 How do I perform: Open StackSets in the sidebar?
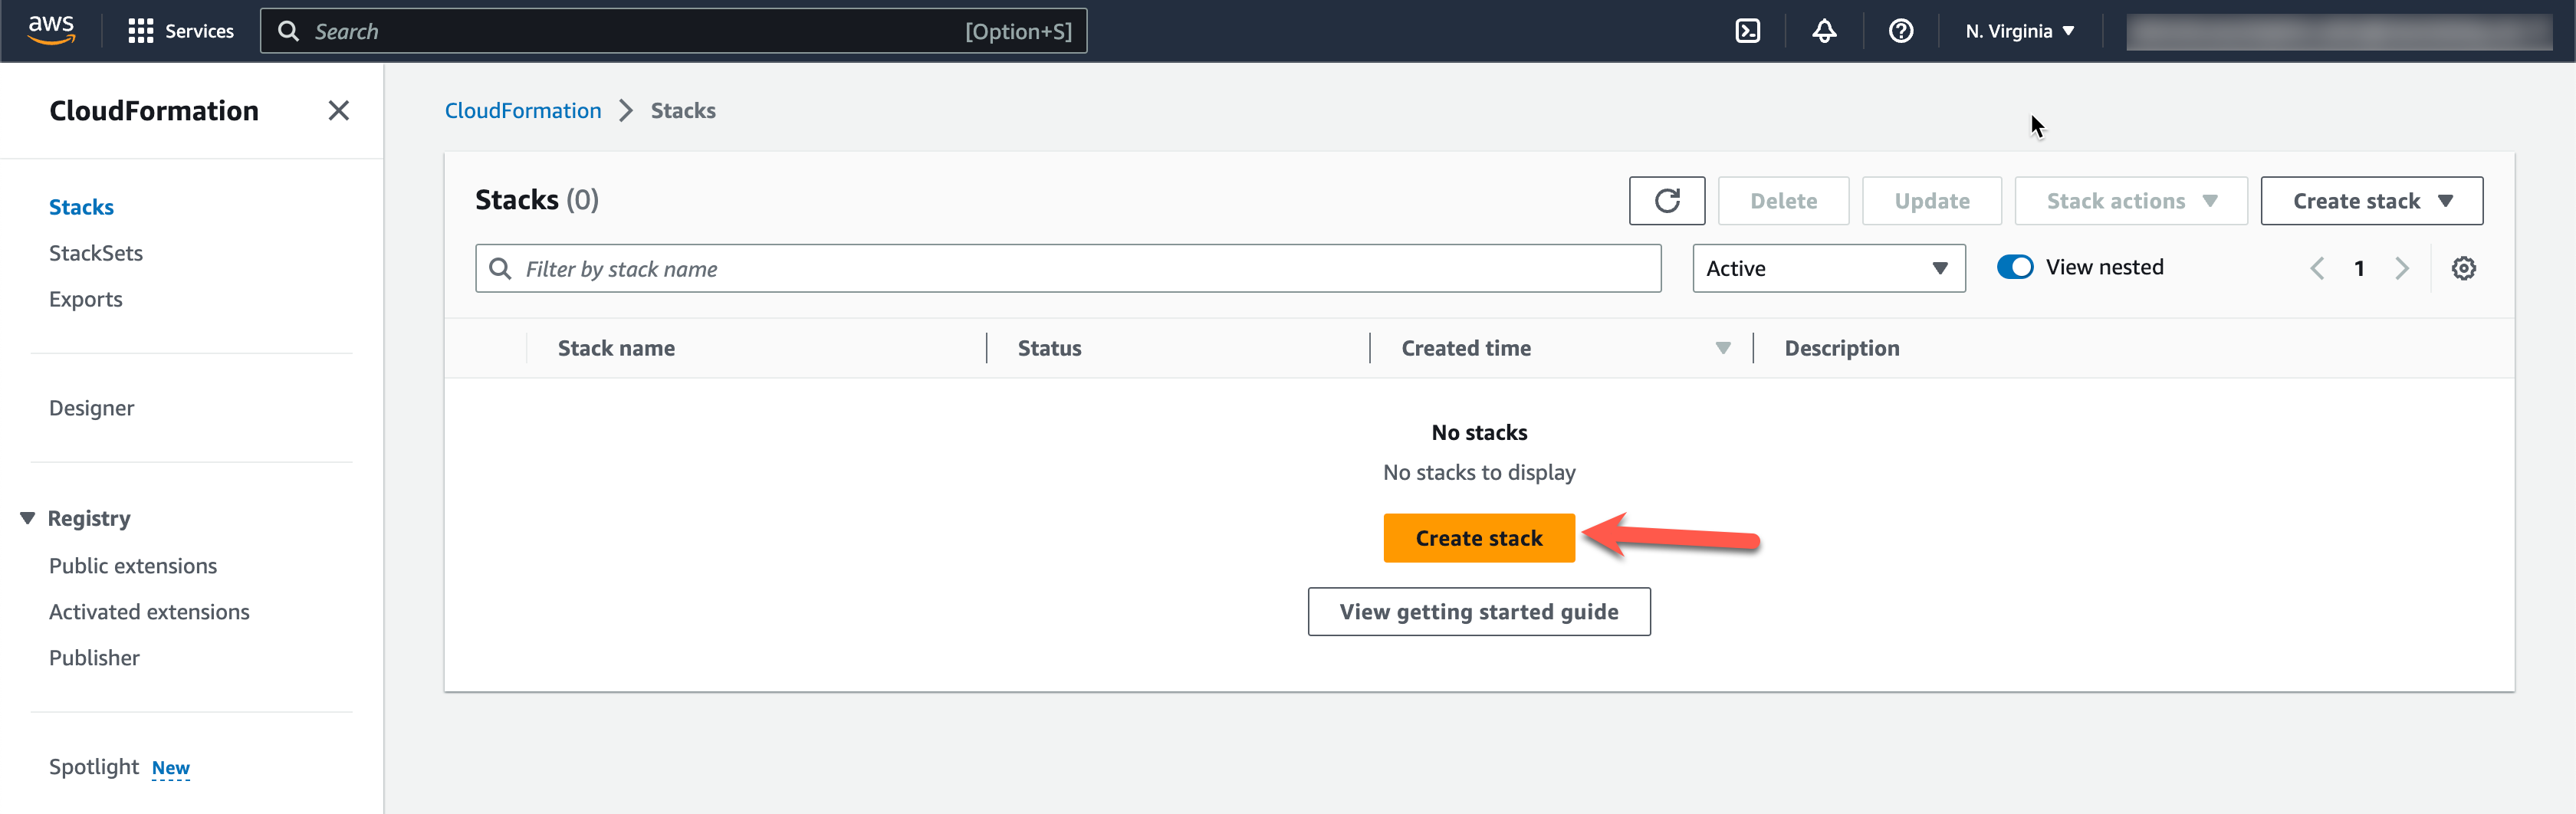[x=96, y=253]
